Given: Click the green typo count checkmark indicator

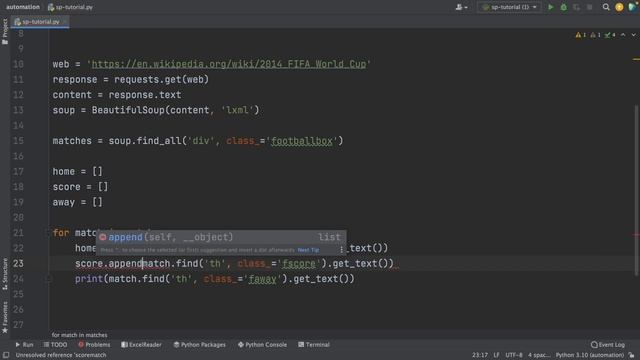Looking at the screenshot, I should coord(610,35).
